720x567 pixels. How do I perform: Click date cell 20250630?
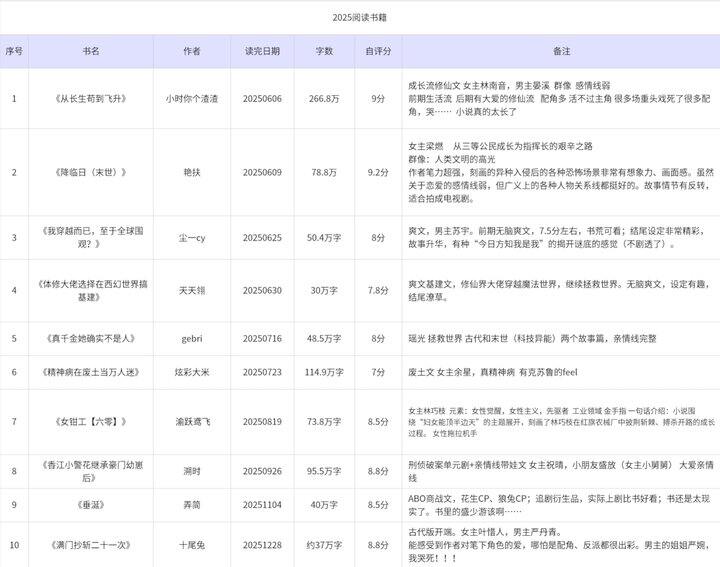tap(262, 291)
